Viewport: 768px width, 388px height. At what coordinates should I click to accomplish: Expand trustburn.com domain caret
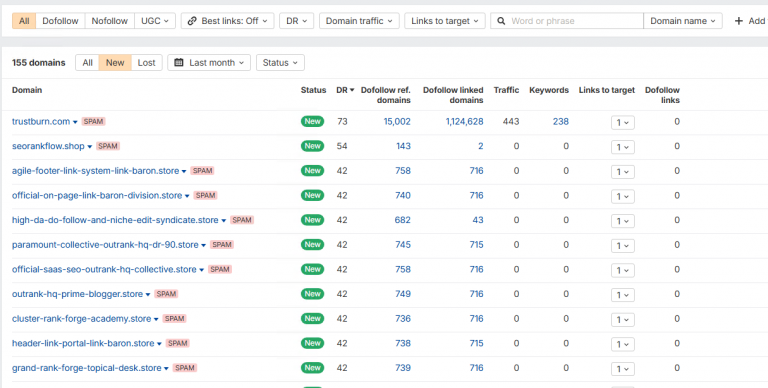pyautogui.click(x=75, y=122)
